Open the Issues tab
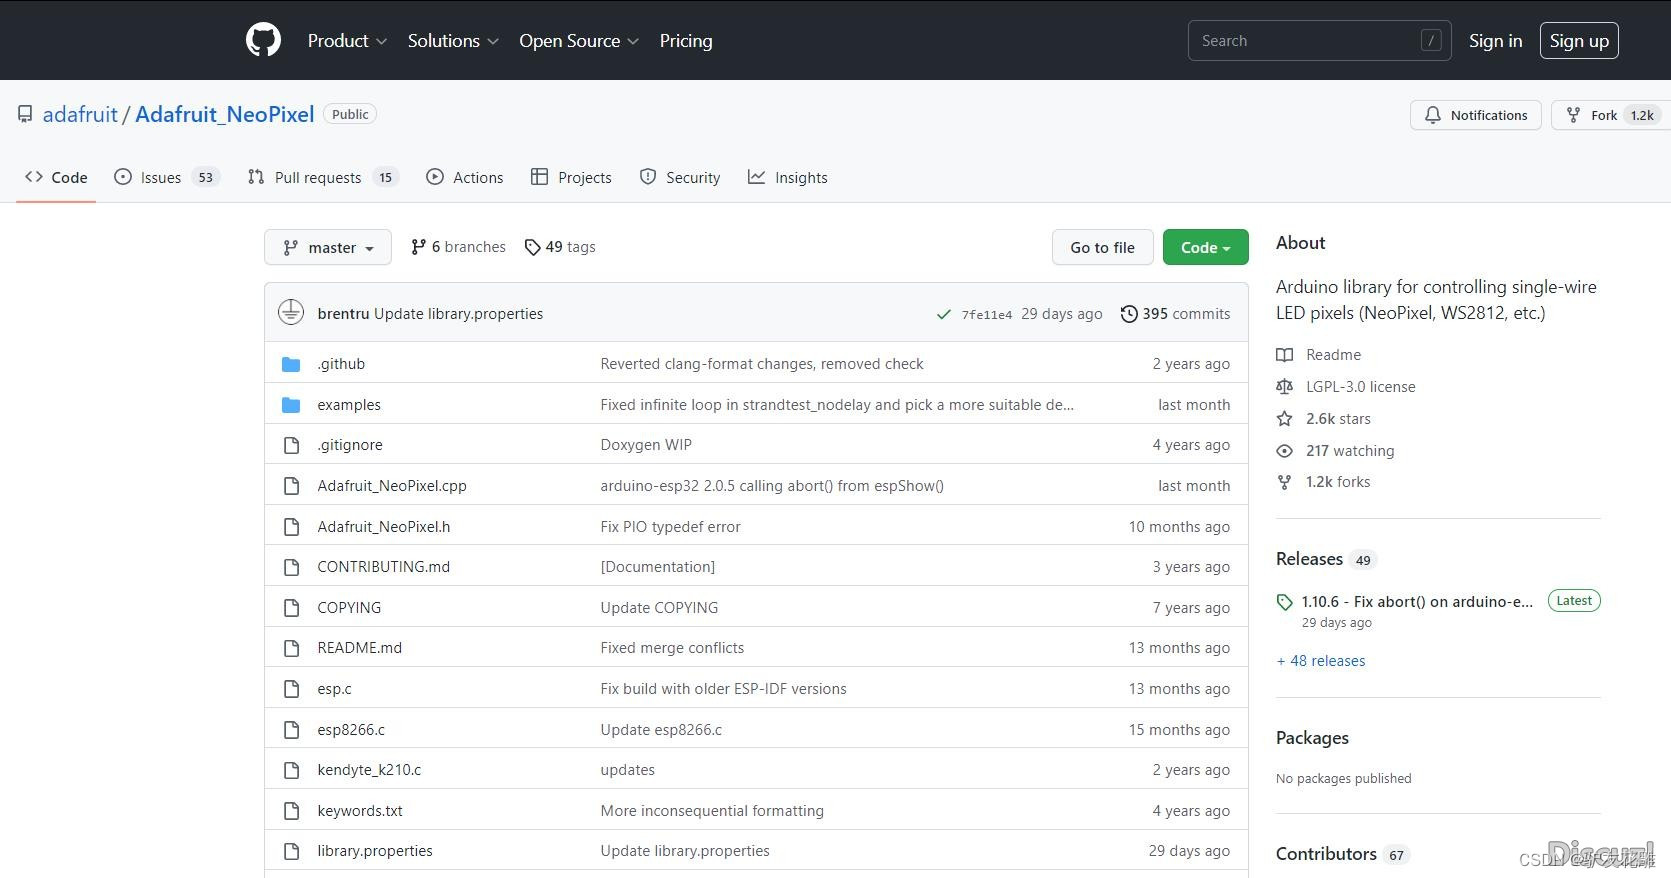The height and width of the screenshot is (878, 1671). (x=166, y=177)
